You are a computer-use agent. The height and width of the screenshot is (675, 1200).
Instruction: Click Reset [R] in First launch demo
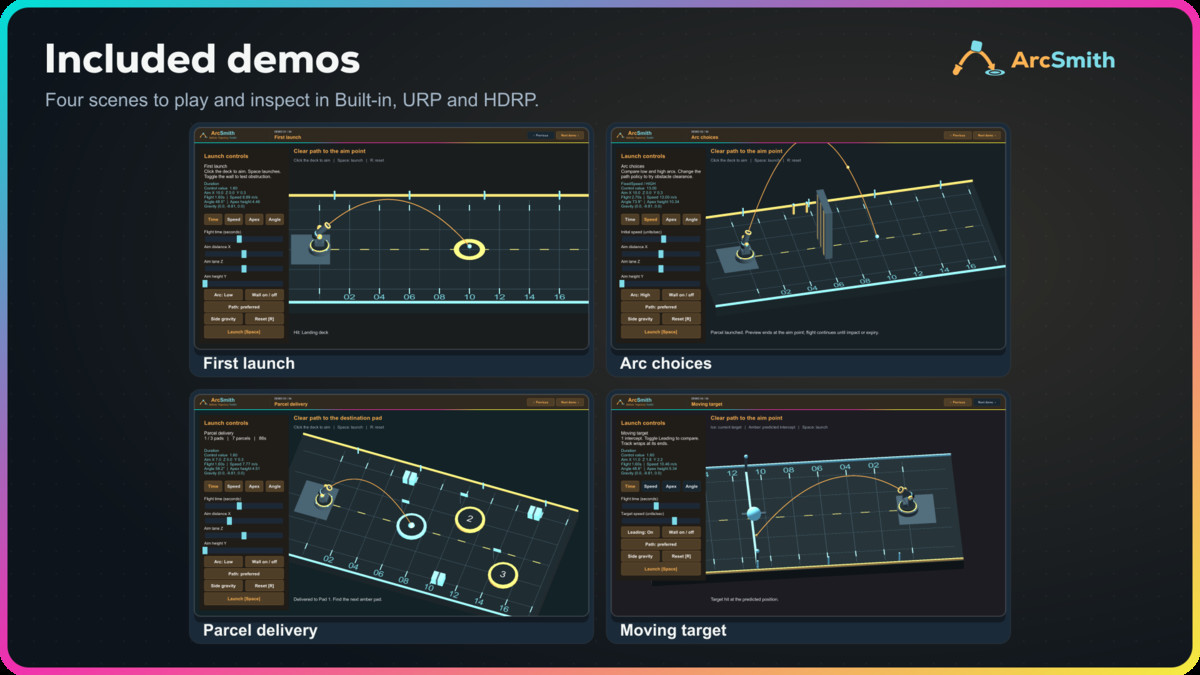pyautogui.click(x=264, y=318)
